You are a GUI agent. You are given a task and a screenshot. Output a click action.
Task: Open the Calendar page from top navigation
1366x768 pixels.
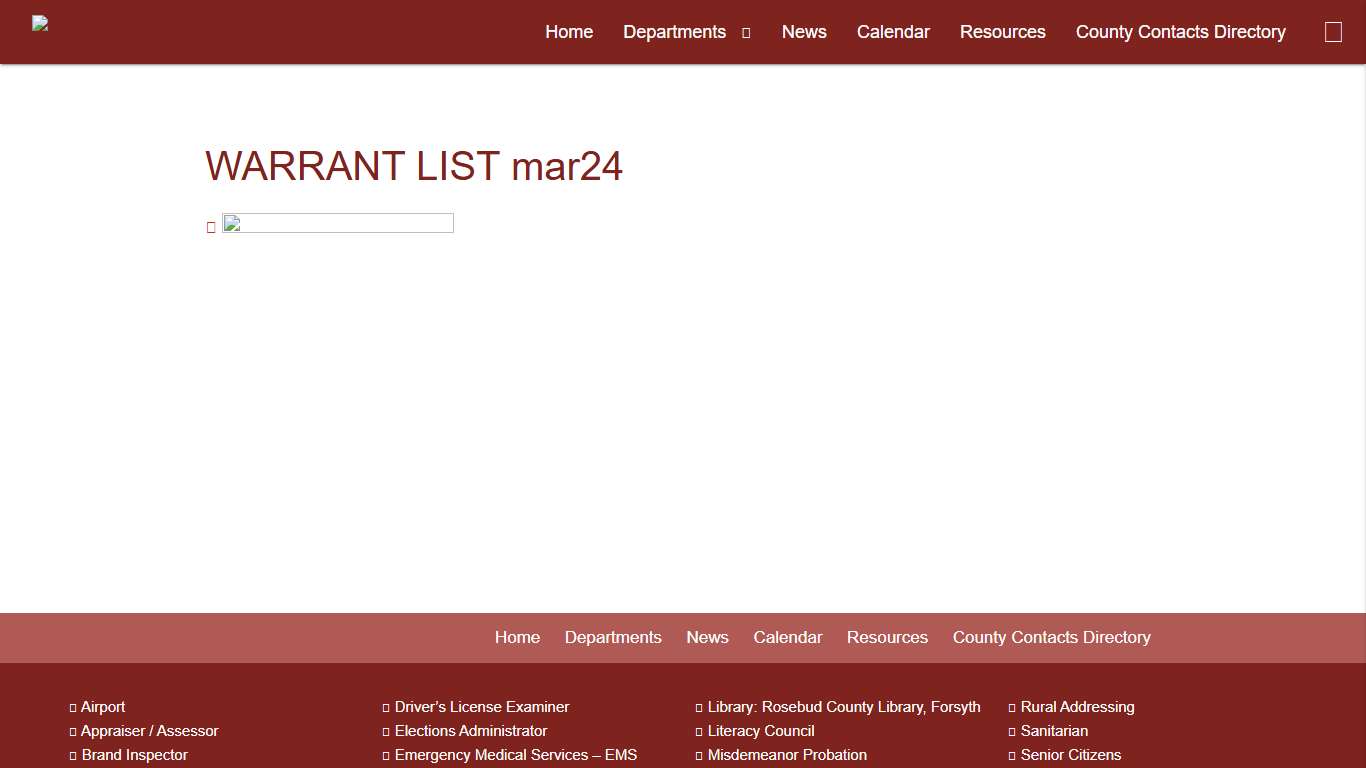pyautogui.click(x=893, y=31)
